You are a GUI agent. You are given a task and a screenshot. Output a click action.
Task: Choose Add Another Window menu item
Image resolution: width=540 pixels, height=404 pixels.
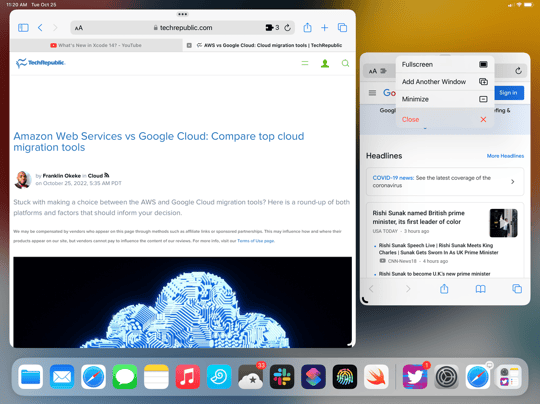coord(445,82)
